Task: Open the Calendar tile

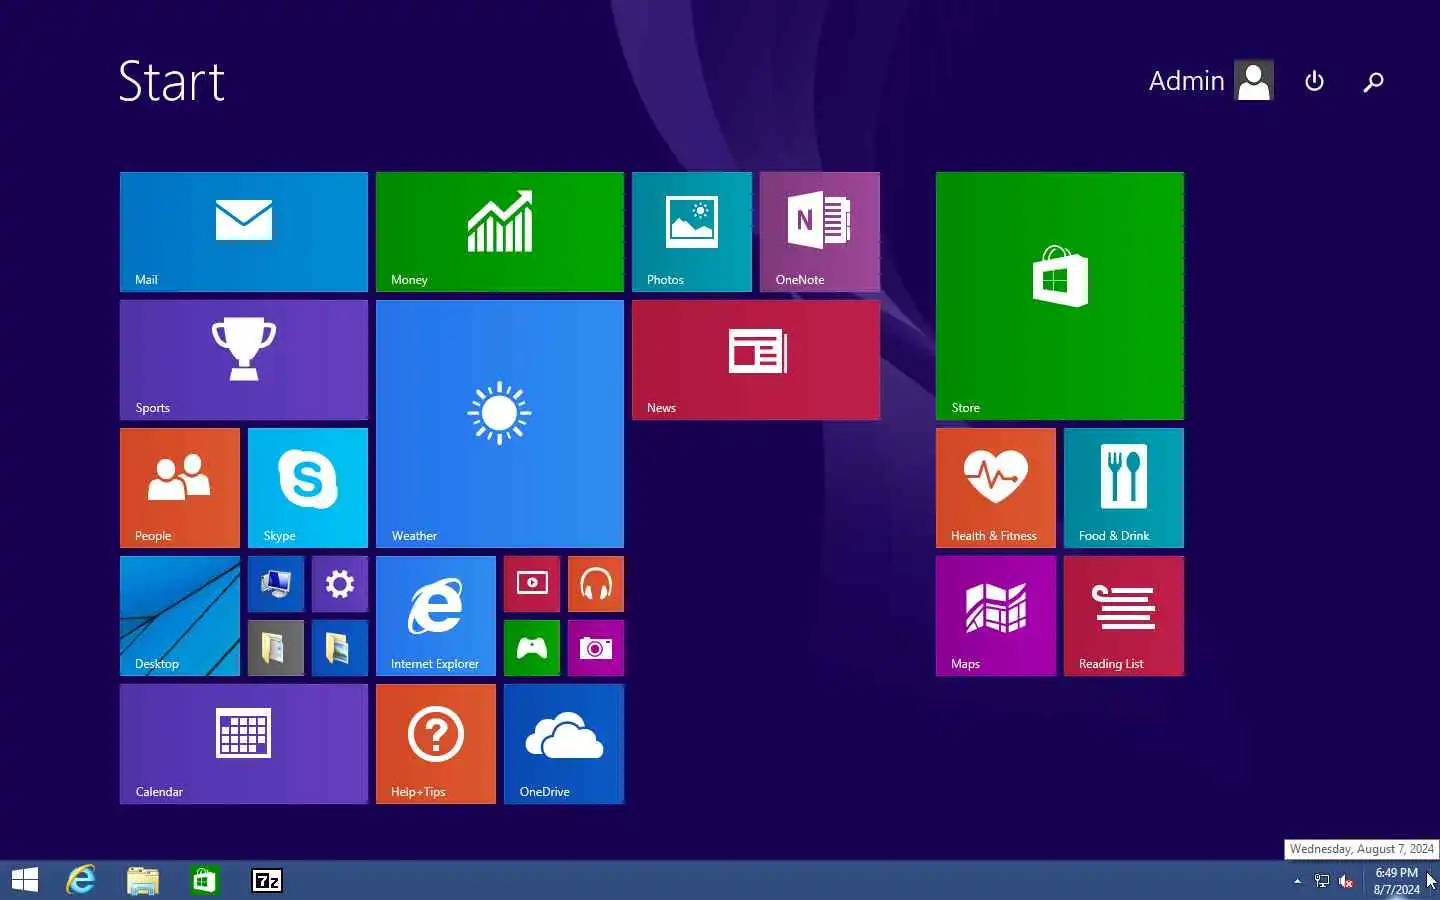Action: tap(244, 744)
